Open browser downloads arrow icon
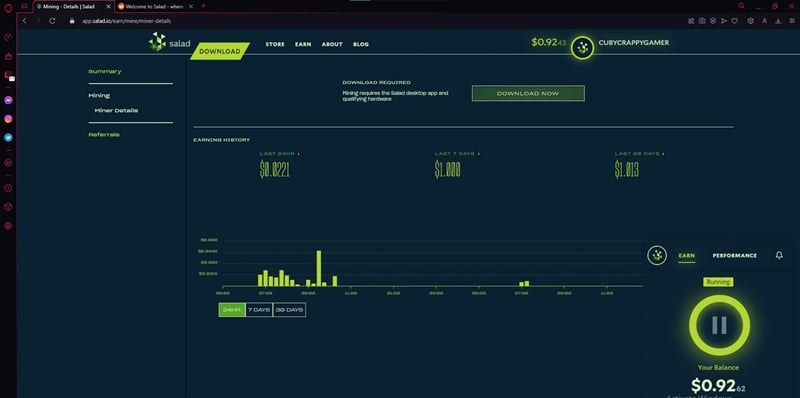The image size is (800, 398). (778, 21)
